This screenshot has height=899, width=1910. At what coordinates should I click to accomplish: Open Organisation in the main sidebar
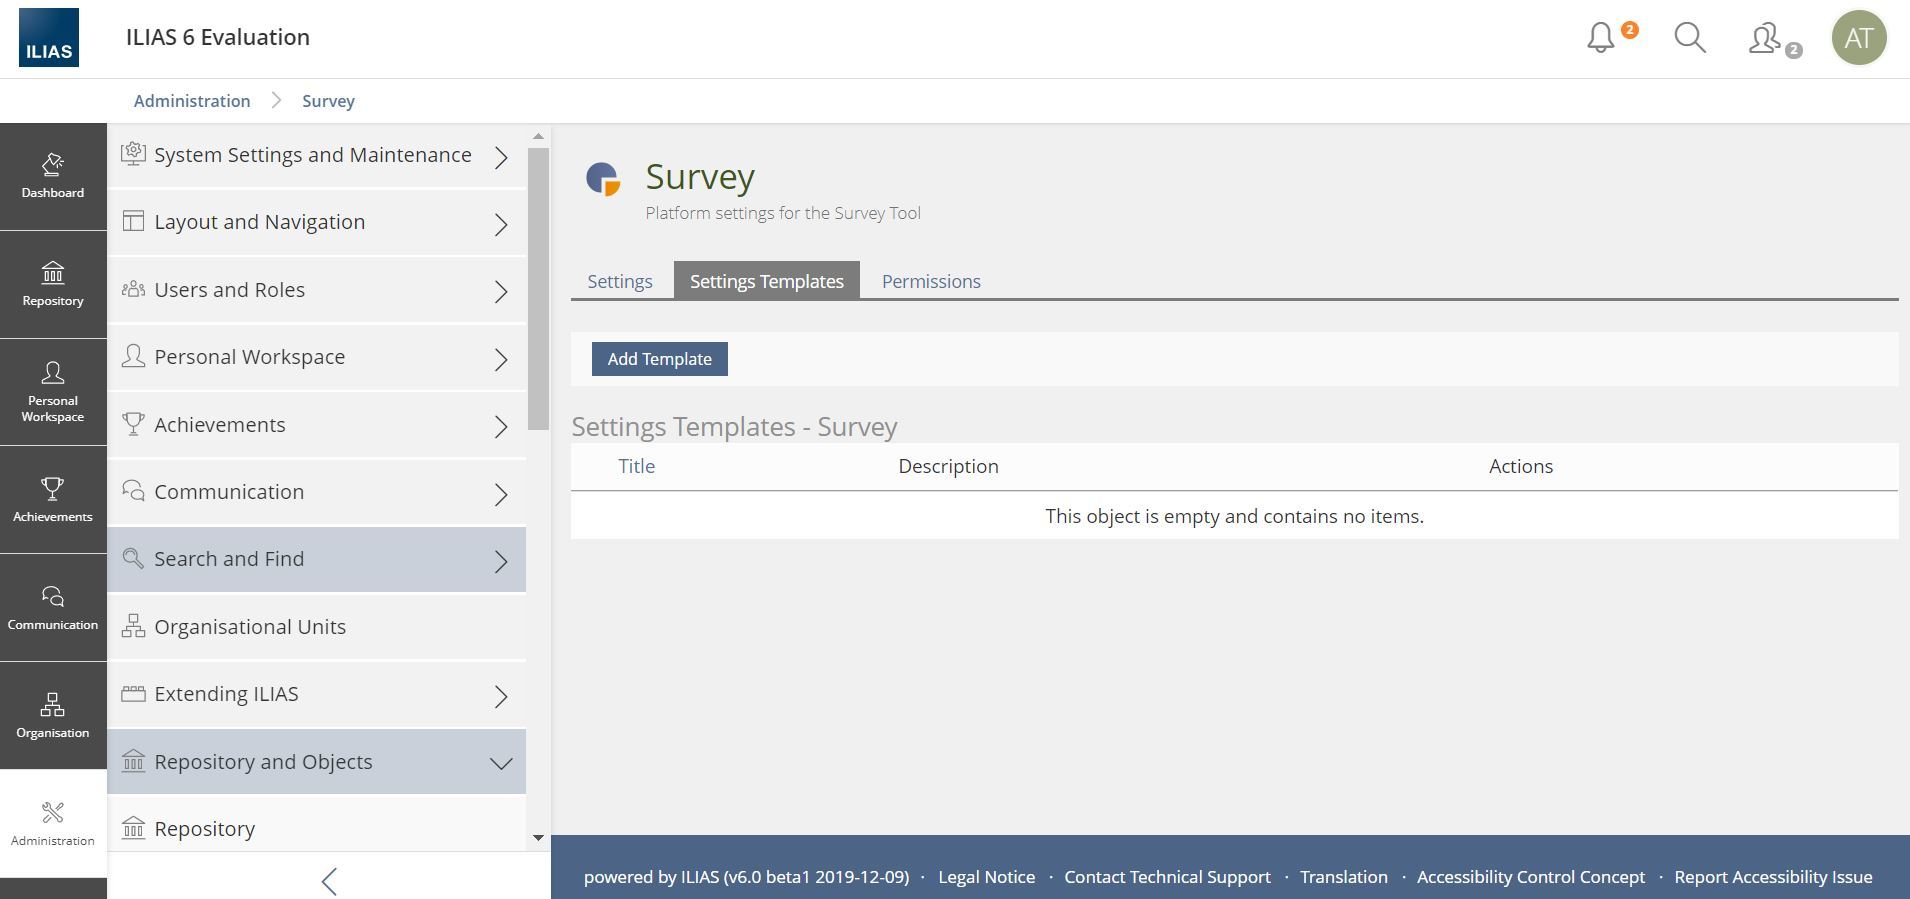click(53, 715)
